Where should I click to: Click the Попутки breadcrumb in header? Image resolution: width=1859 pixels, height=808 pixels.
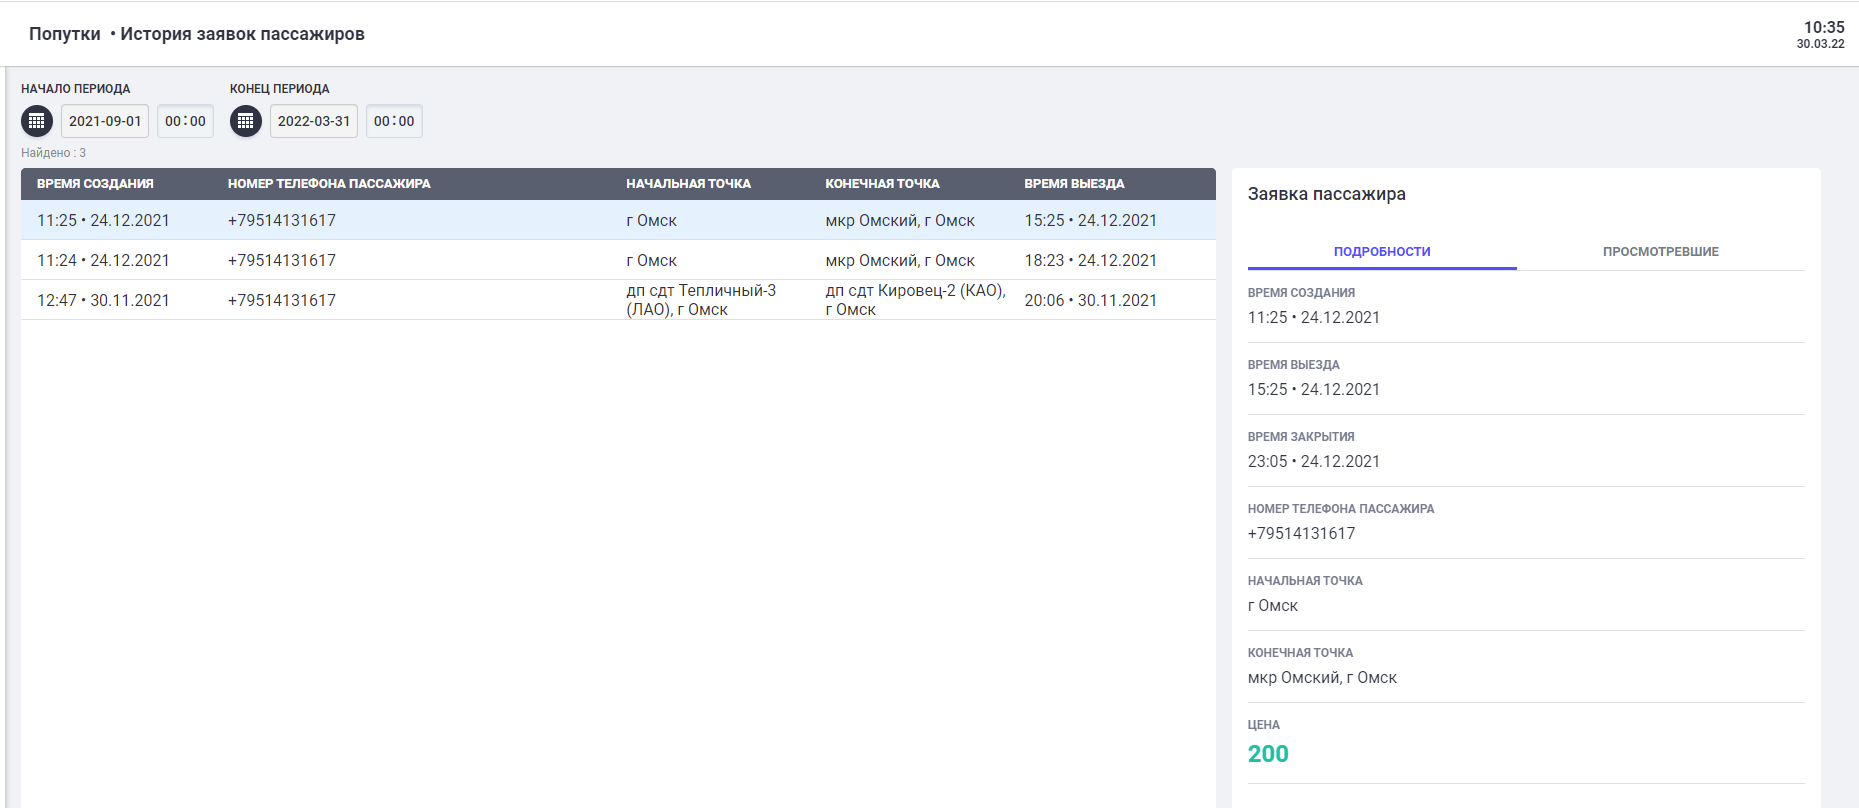click(x=65, y=34)
